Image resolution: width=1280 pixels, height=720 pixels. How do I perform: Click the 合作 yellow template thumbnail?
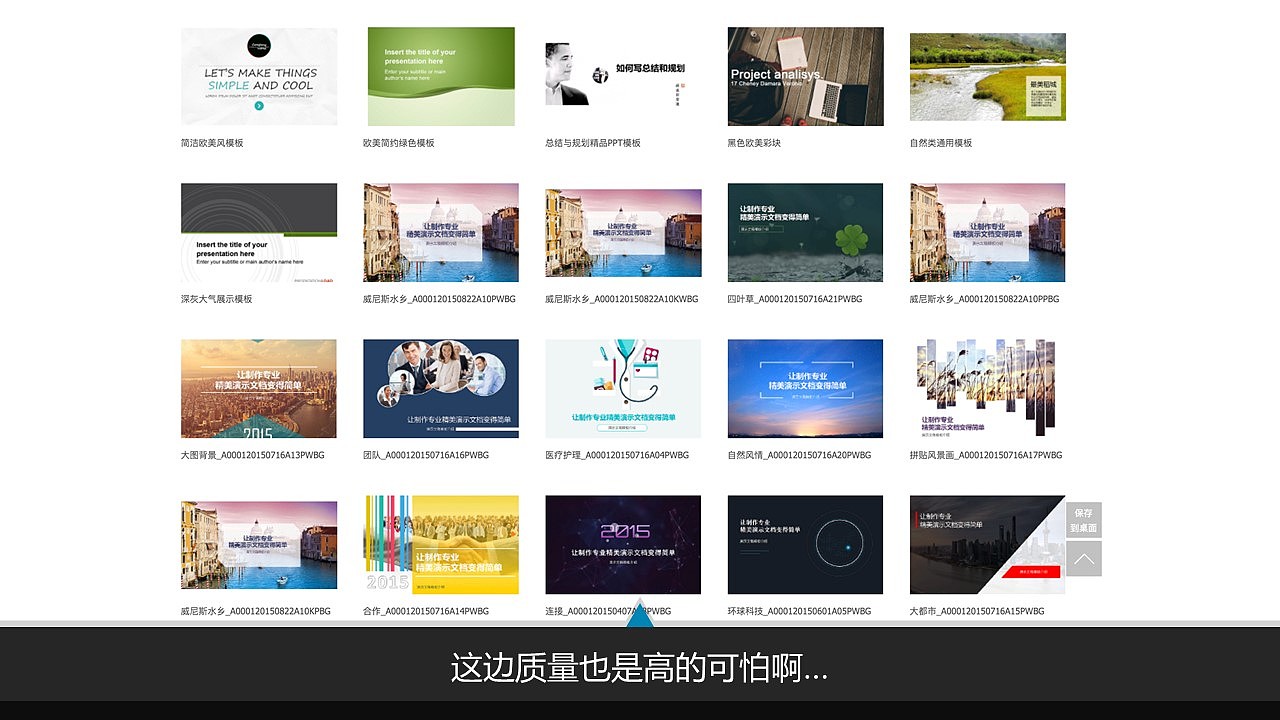(x=441, y=544)
